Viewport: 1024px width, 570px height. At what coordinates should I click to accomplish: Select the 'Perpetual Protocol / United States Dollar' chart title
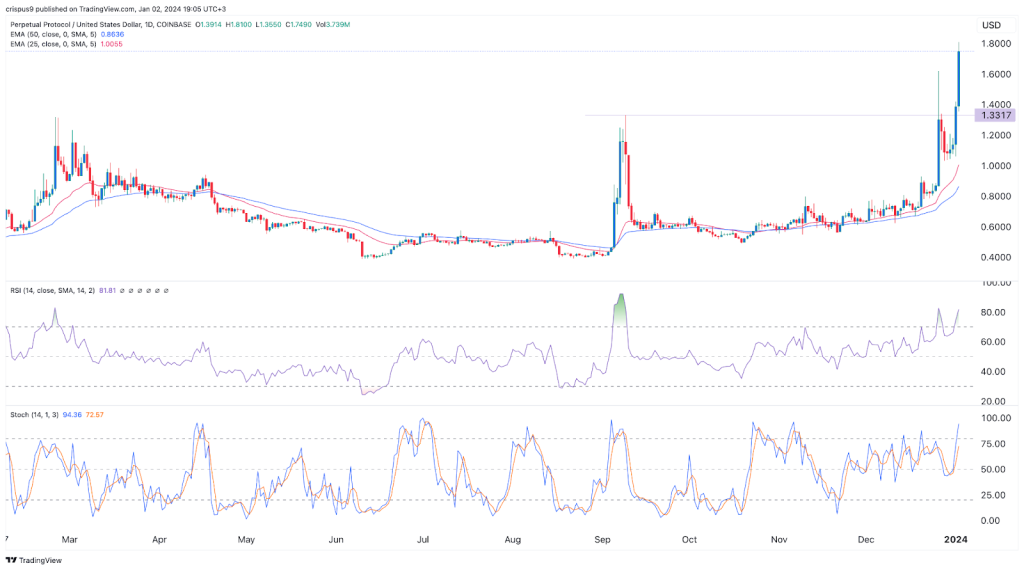(75, 25)
